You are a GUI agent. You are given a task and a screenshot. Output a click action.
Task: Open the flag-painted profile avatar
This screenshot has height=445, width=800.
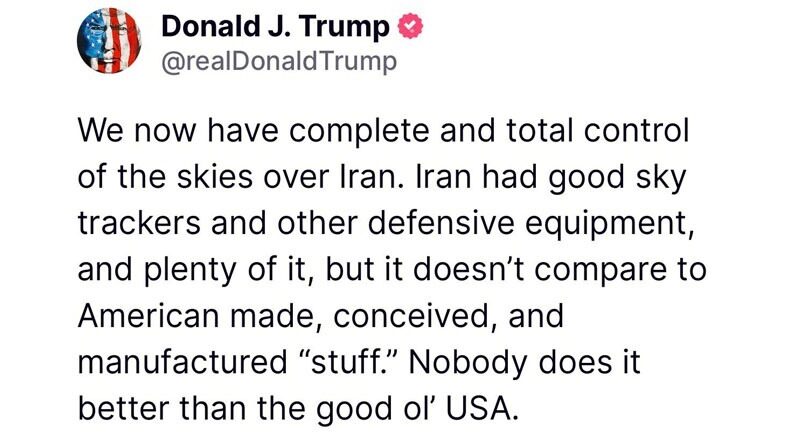tap(109, 40)
